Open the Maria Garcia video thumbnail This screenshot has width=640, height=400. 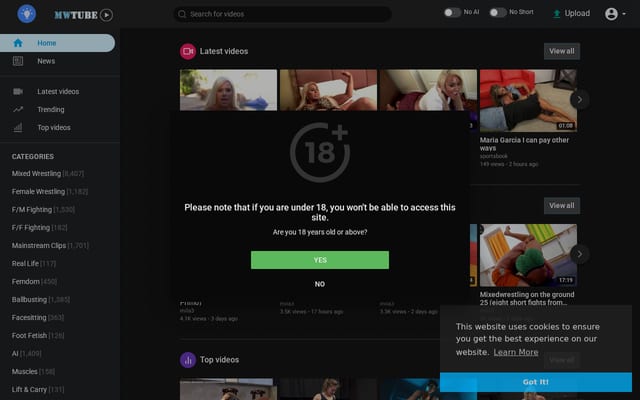point(528,100)
